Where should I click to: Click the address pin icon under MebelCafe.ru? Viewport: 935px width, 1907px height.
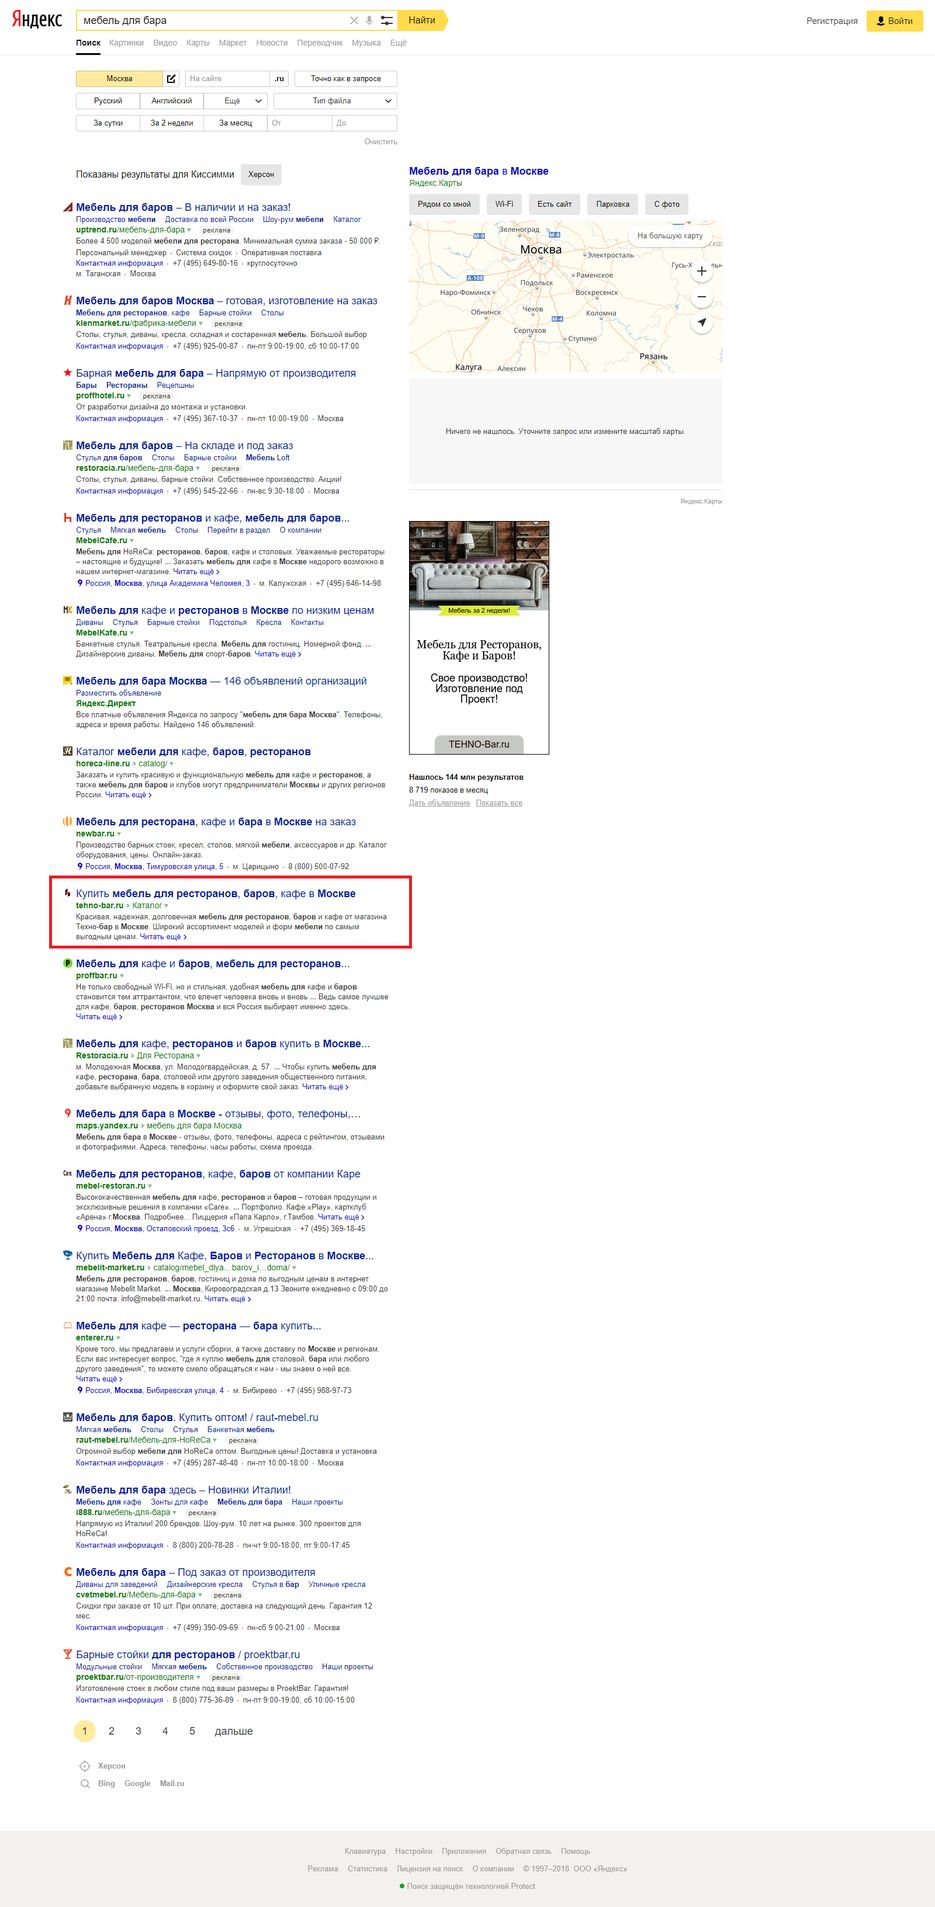click(x=80, y=583)
